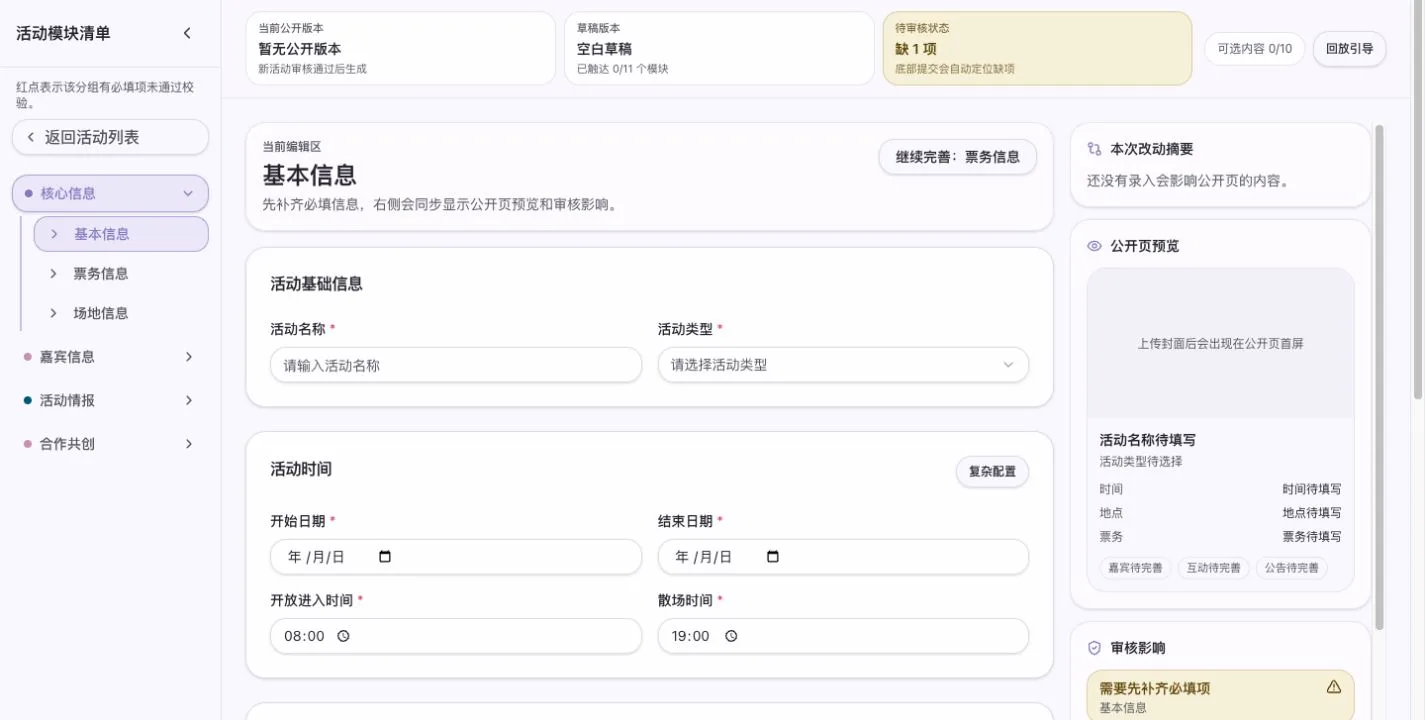Open the 活动类型 dropdown
1425x720 pixels.
click(x=843, y=365)
